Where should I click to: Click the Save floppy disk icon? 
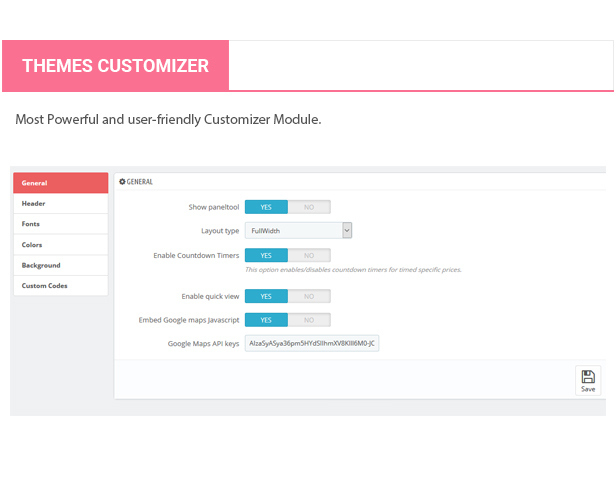coord(588,377)
